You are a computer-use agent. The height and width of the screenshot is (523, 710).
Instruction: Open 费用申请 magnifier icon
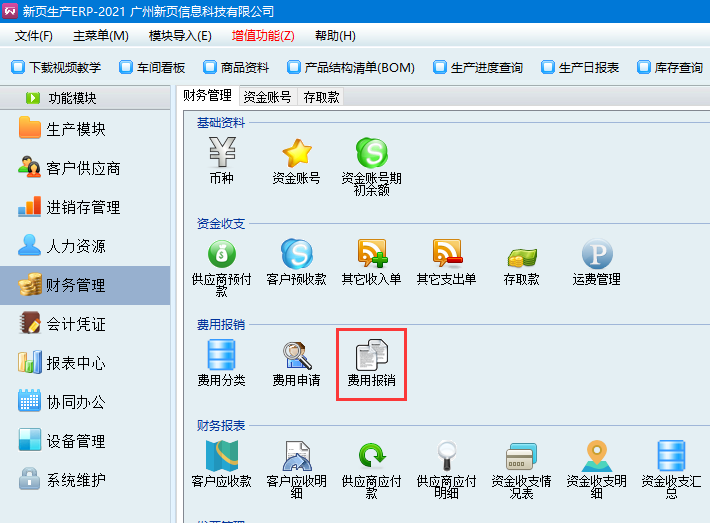297,356
